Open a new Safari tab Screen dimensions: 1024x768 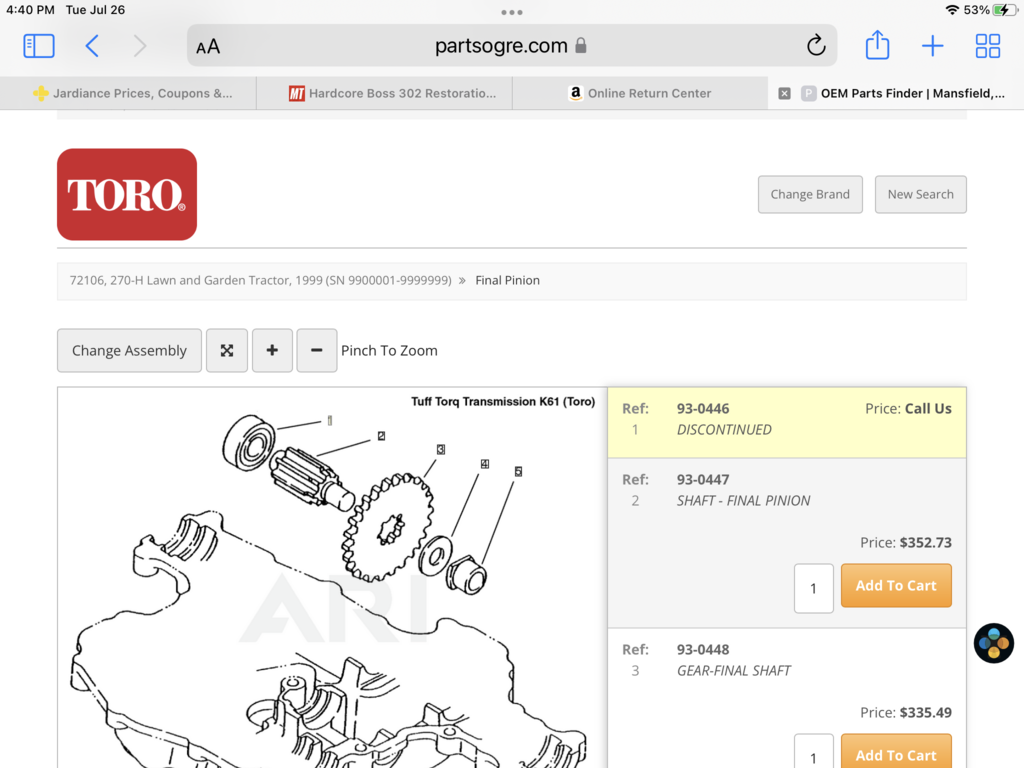coord(933,46)
